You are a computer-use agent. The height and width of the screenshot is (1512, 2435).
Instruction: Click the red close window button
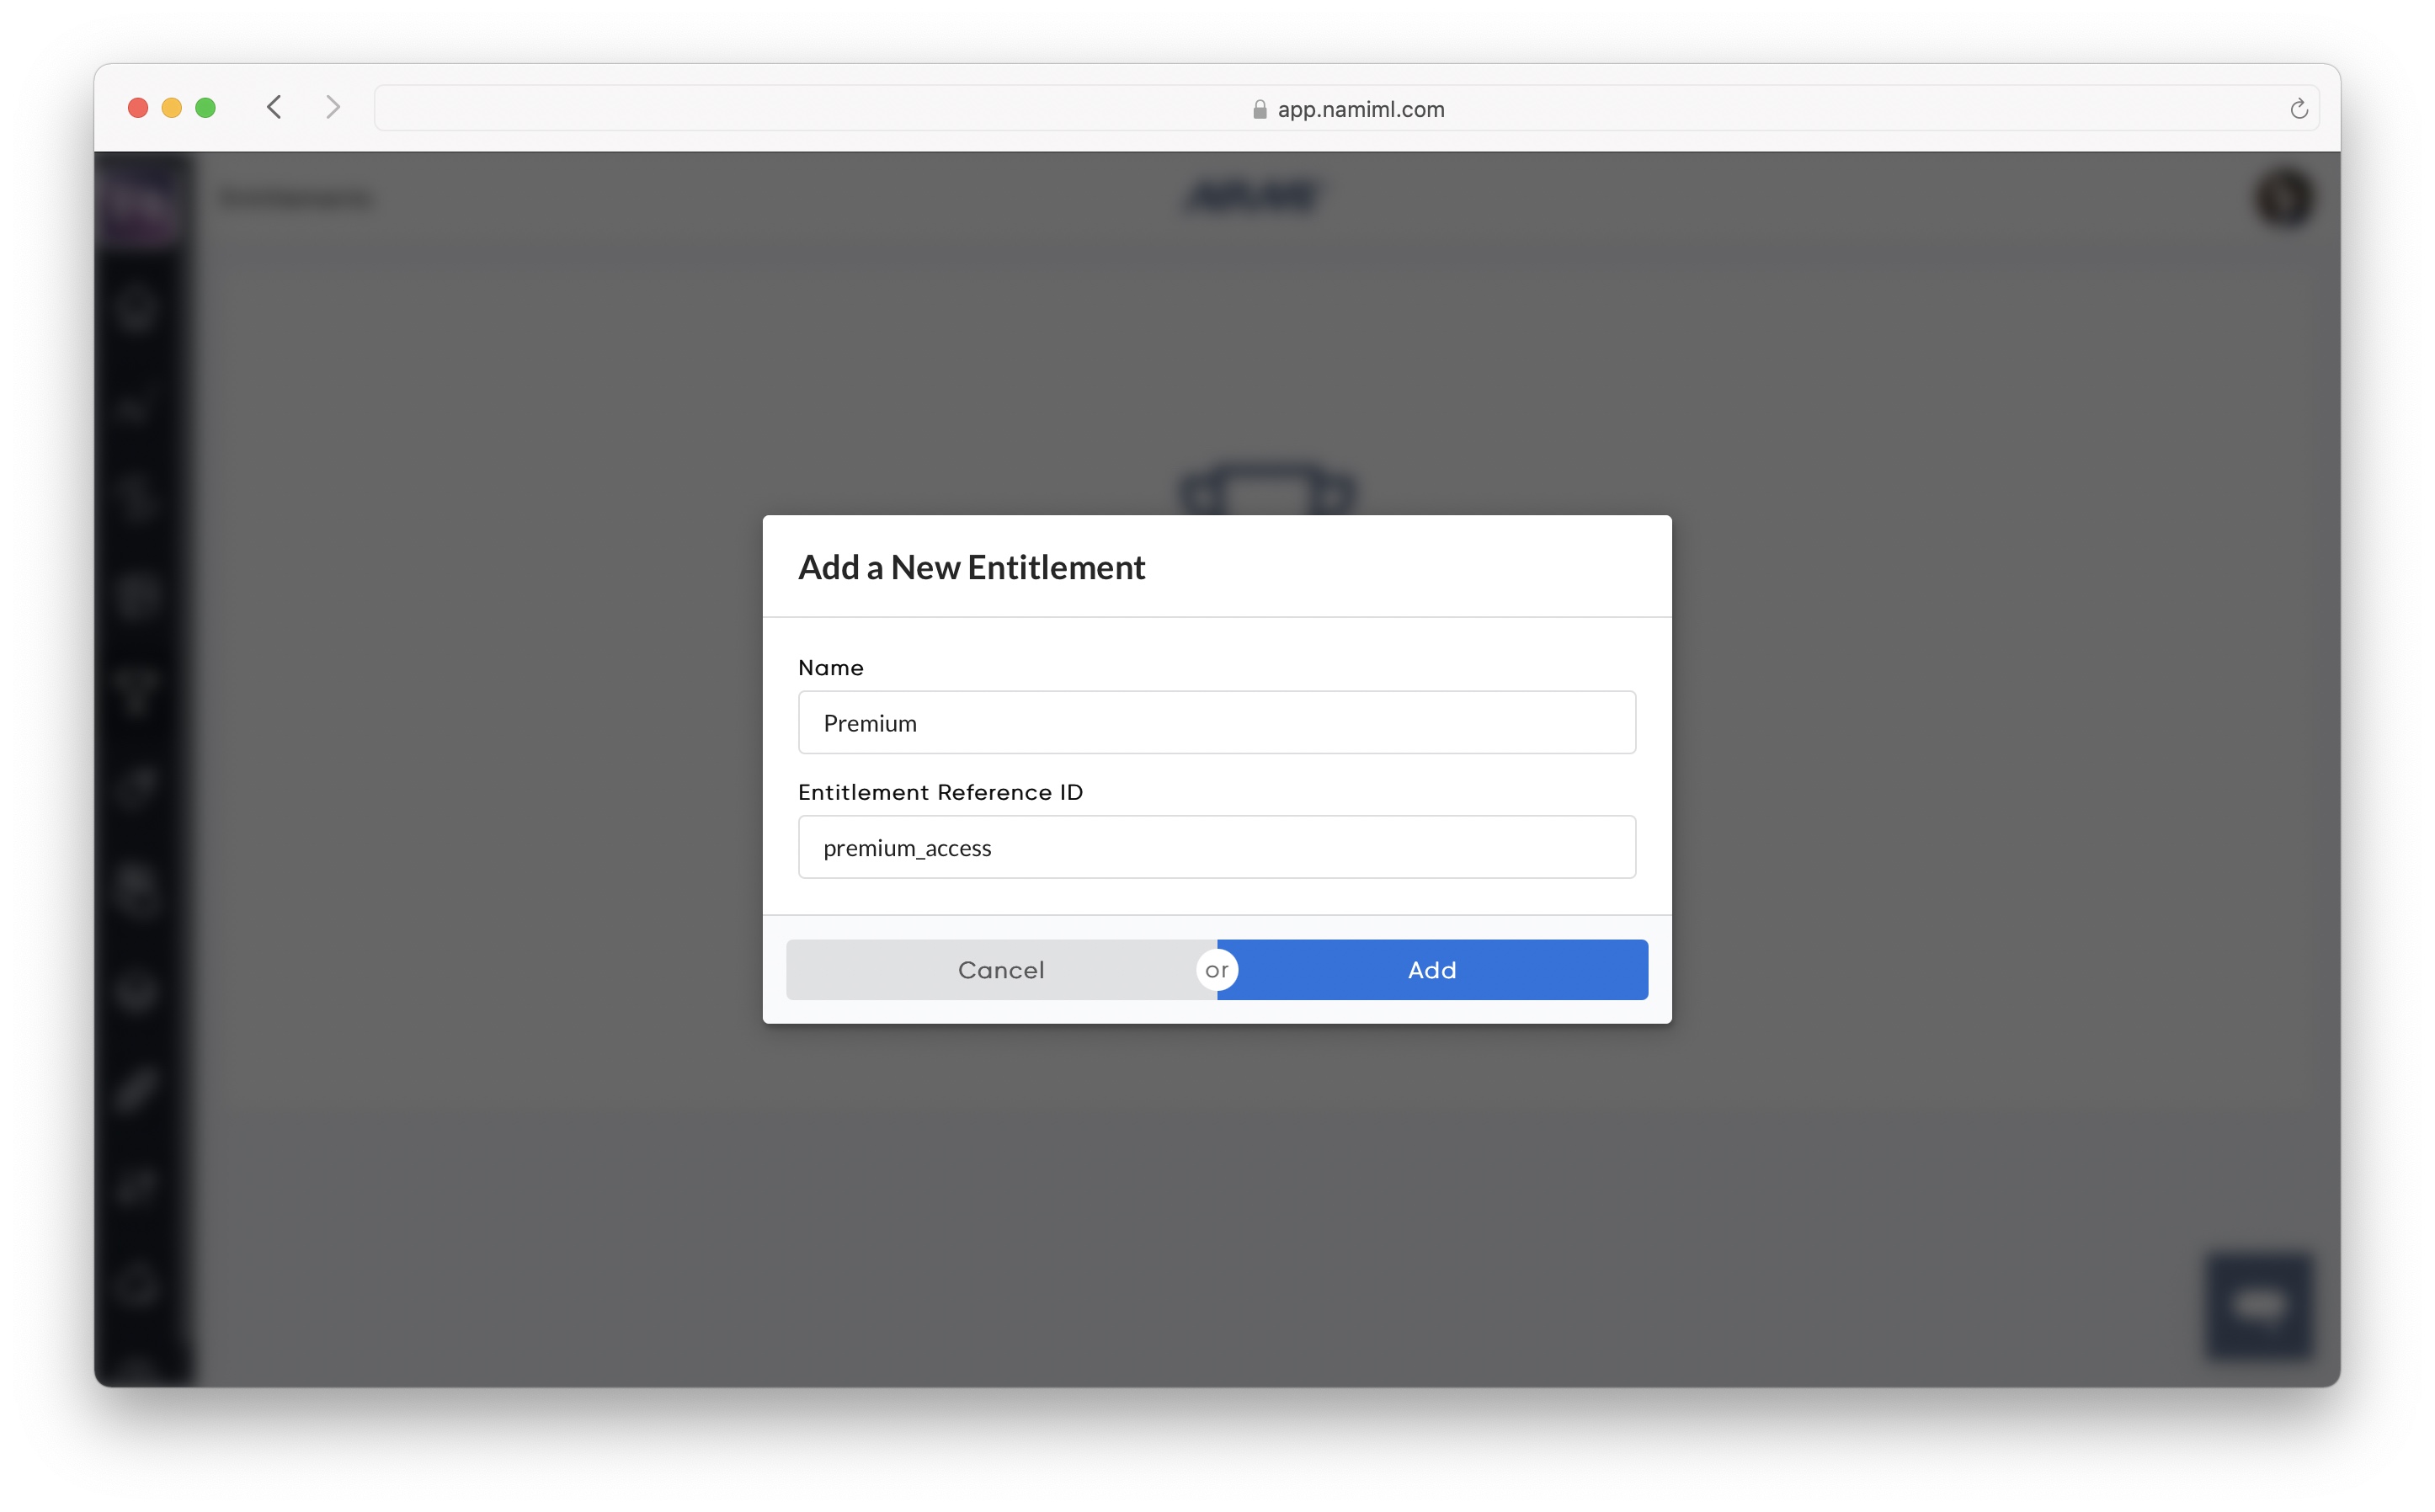point(138,107)
